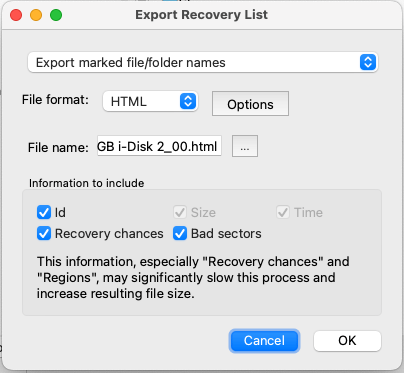Toggle the grayed-out Size checkbox
The width and height of the screenshot is (404, 373).
180,212
